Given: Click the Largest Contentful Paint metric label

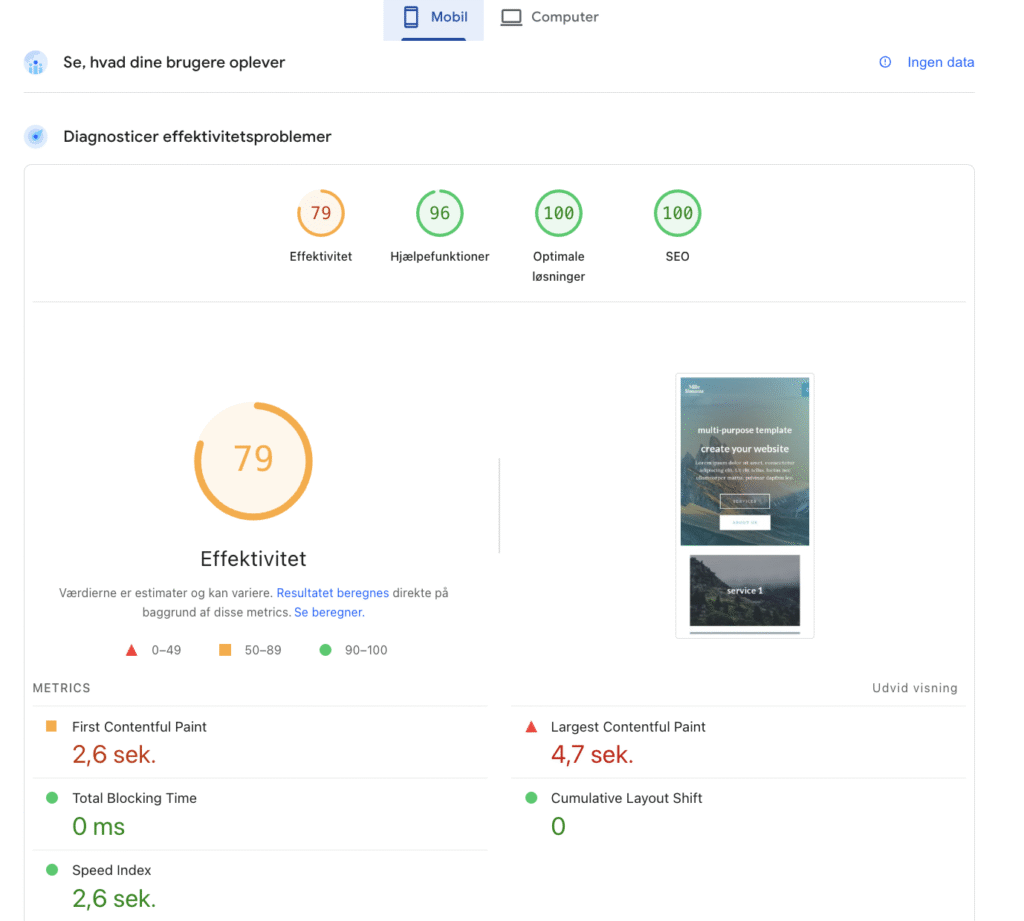Looking at the screenshot, I should pos(628,727).
